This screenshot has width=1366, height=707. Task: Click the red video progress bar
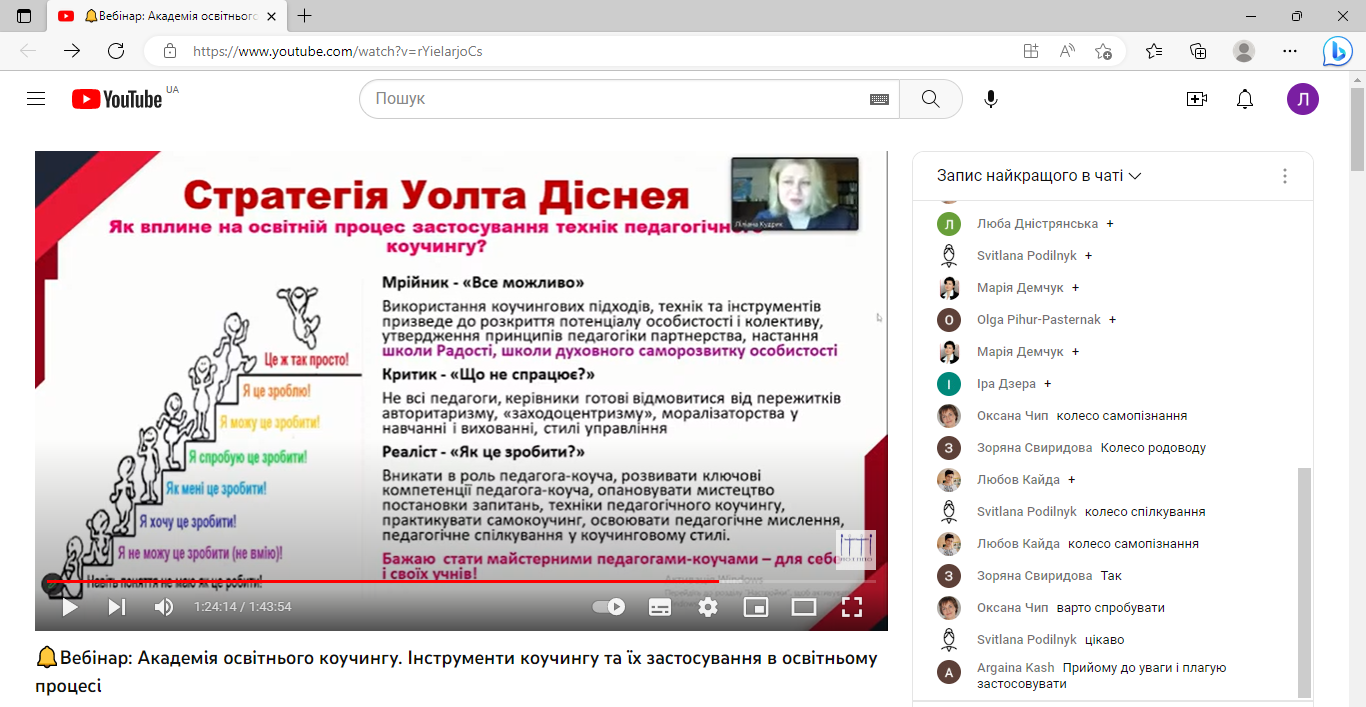[400, 581]
